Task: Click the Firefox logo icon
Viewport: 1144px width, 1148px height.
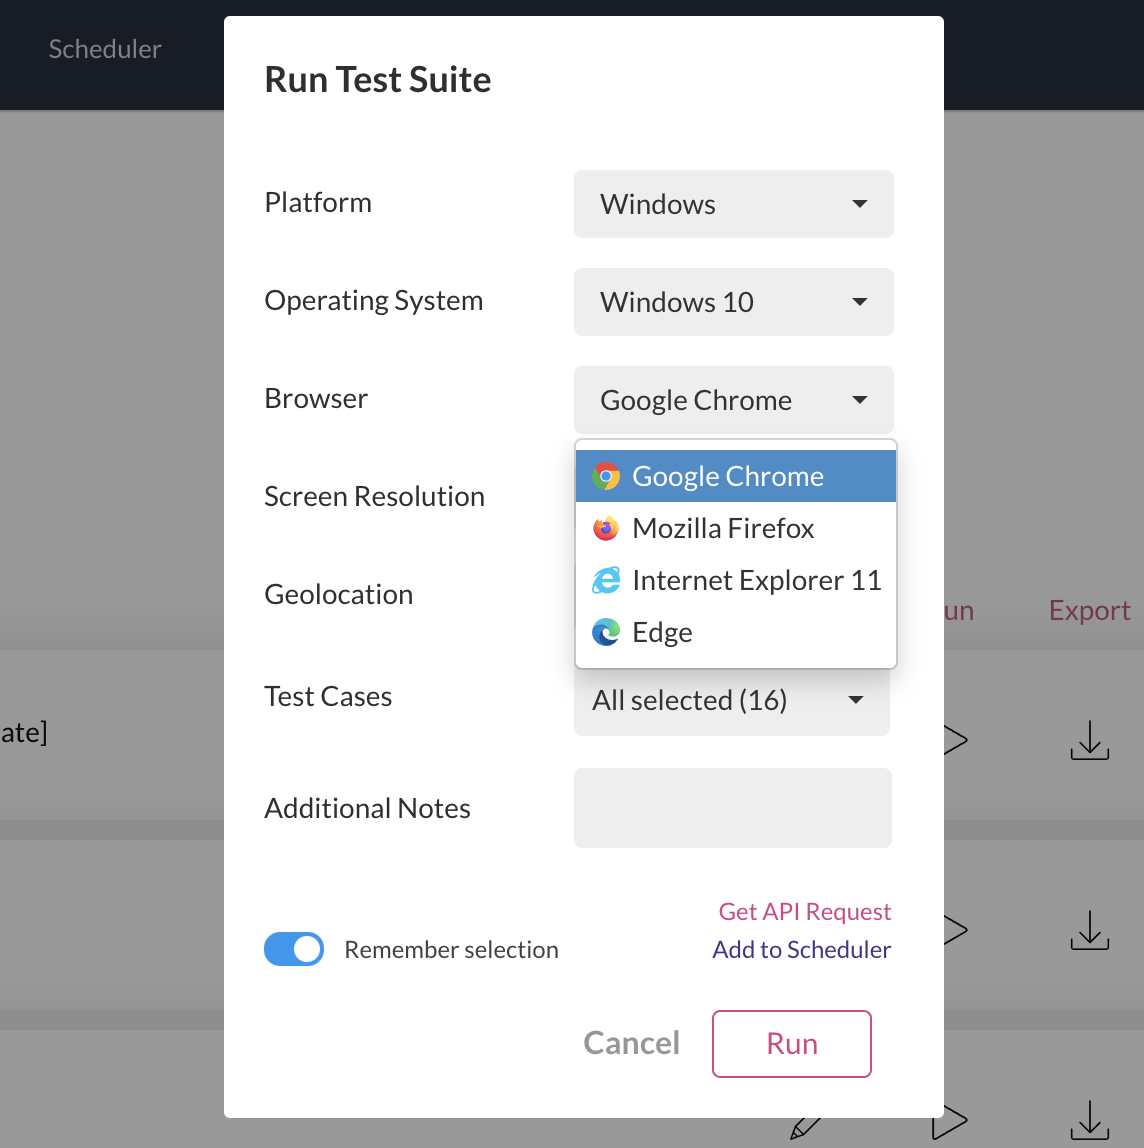Action: 606,528
